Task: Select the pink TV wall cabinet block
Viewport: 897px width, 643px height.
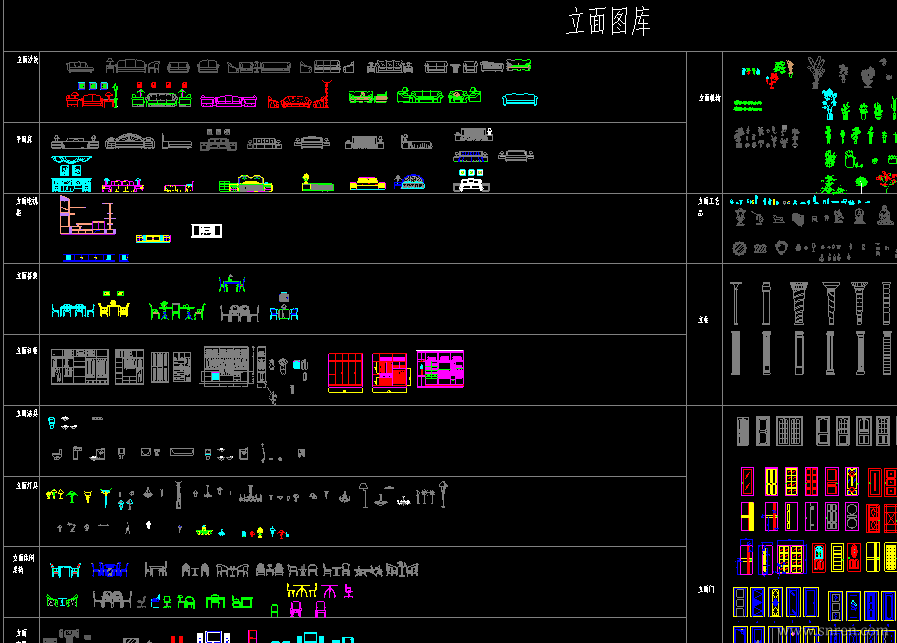Action: [88, 215]
